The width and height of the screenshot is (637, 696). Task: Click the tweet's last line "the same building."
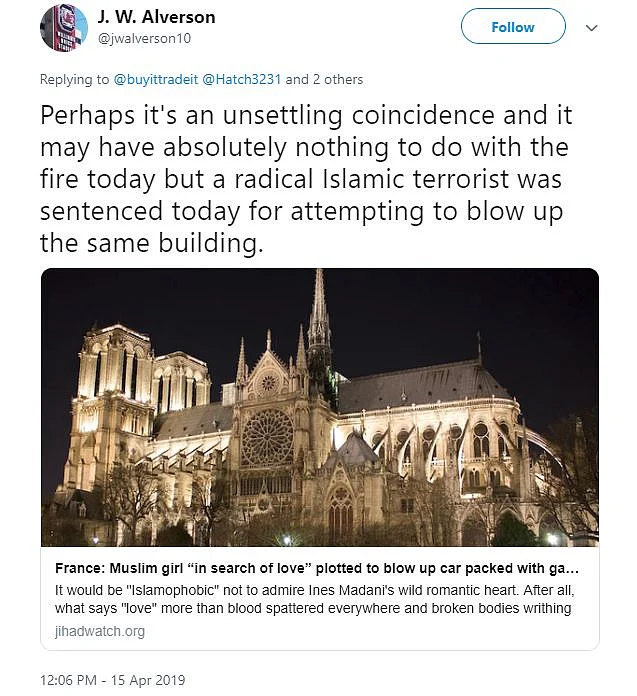tap(152, 243)
